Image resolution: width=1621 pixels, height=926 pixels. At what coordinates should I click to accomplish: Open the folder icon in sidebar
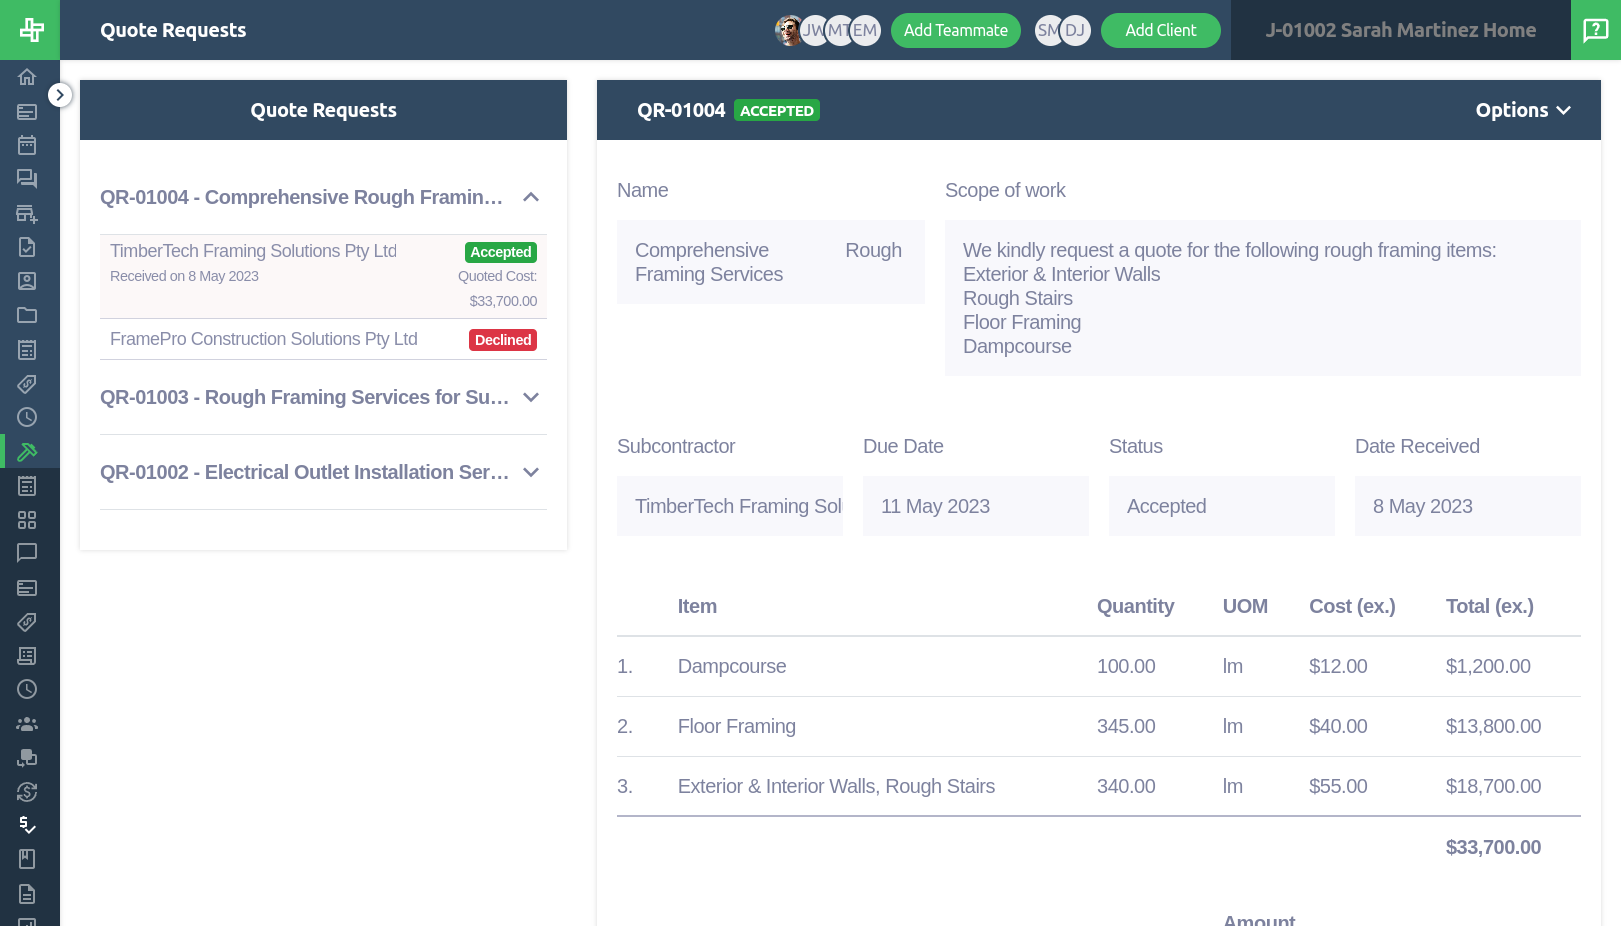tap(27, 315)
